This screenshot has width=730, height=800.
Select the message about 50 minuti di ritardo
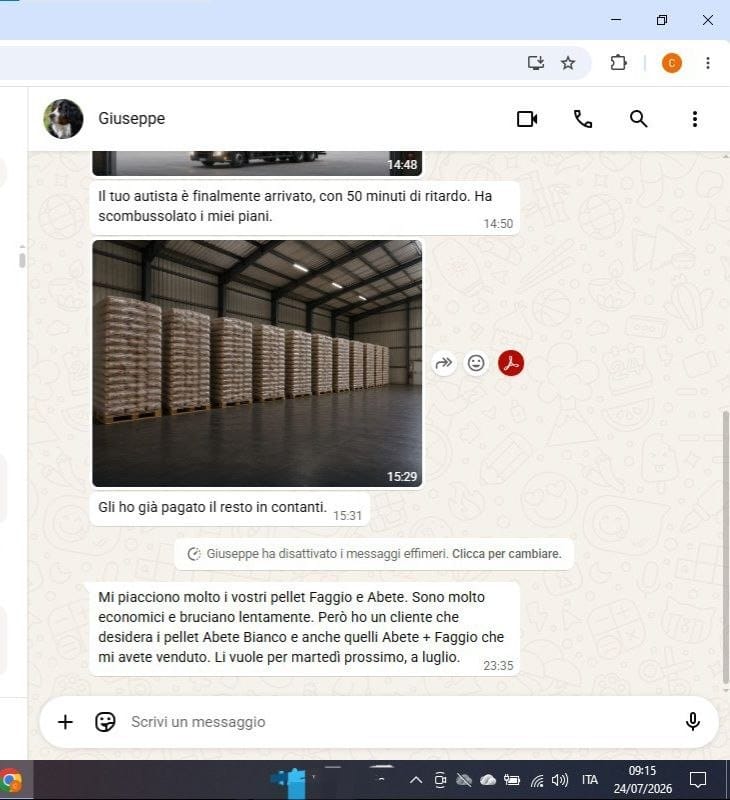click(x=305, y=207)
